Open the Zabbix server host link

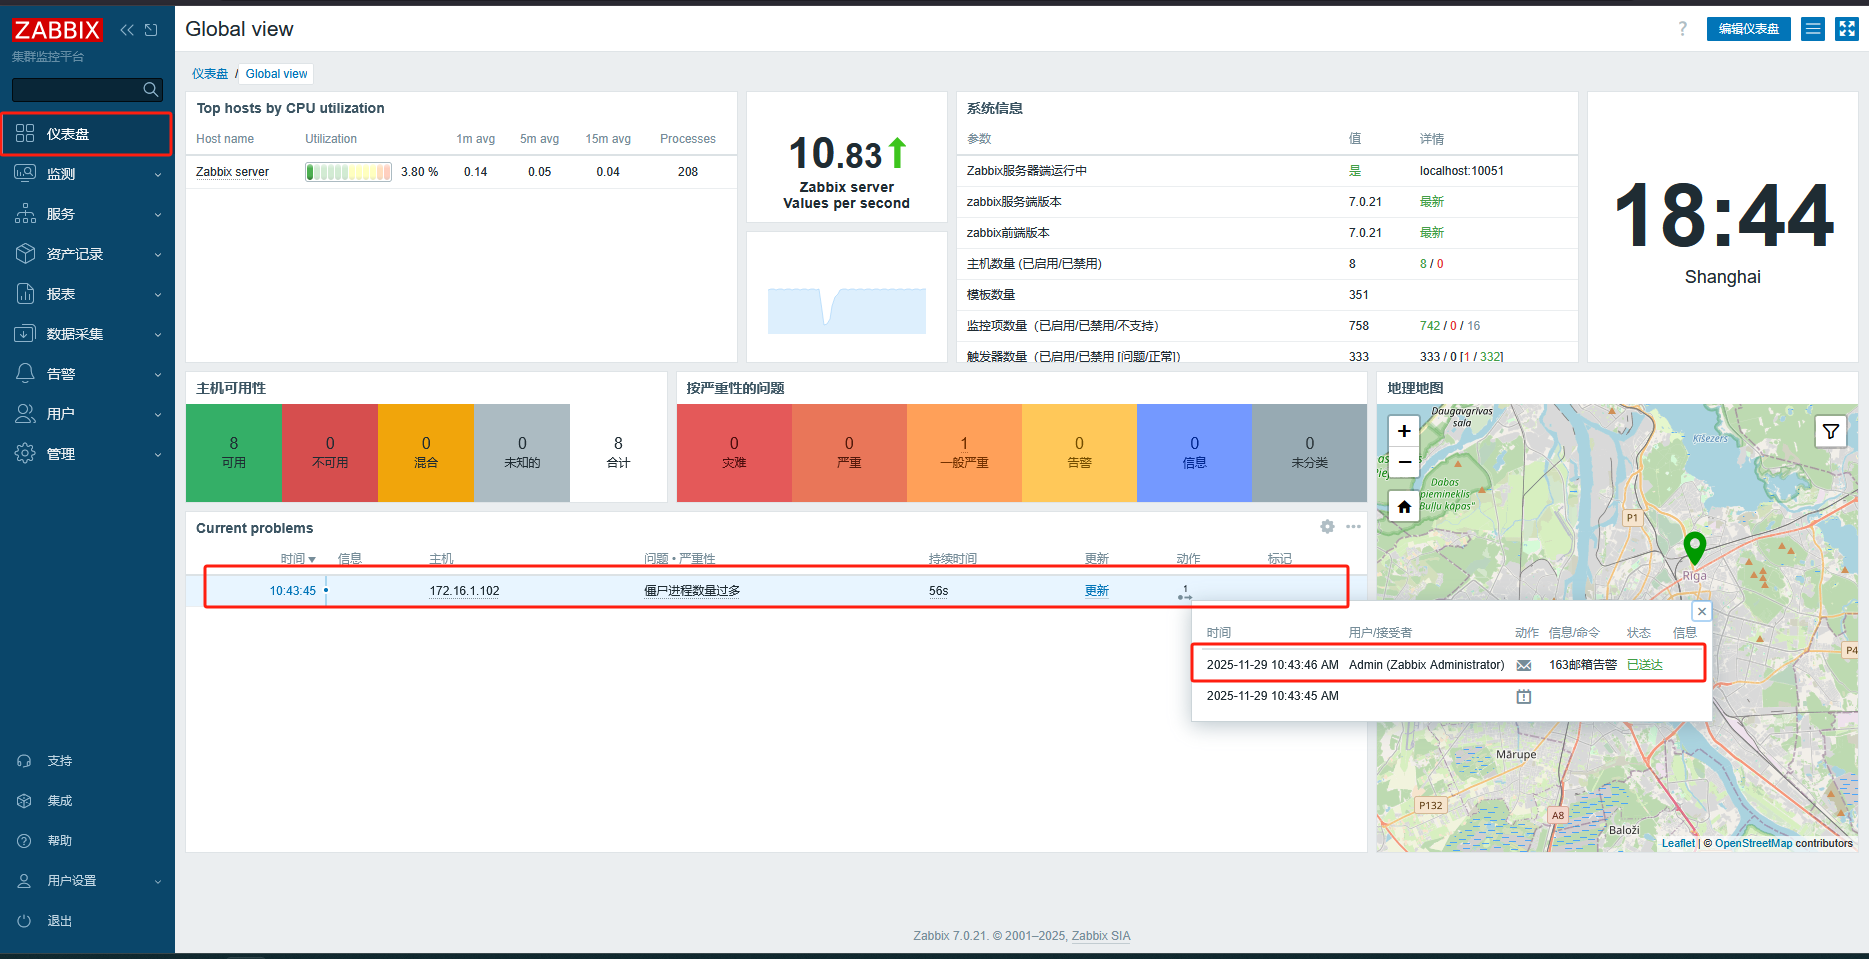coord(232,172)
